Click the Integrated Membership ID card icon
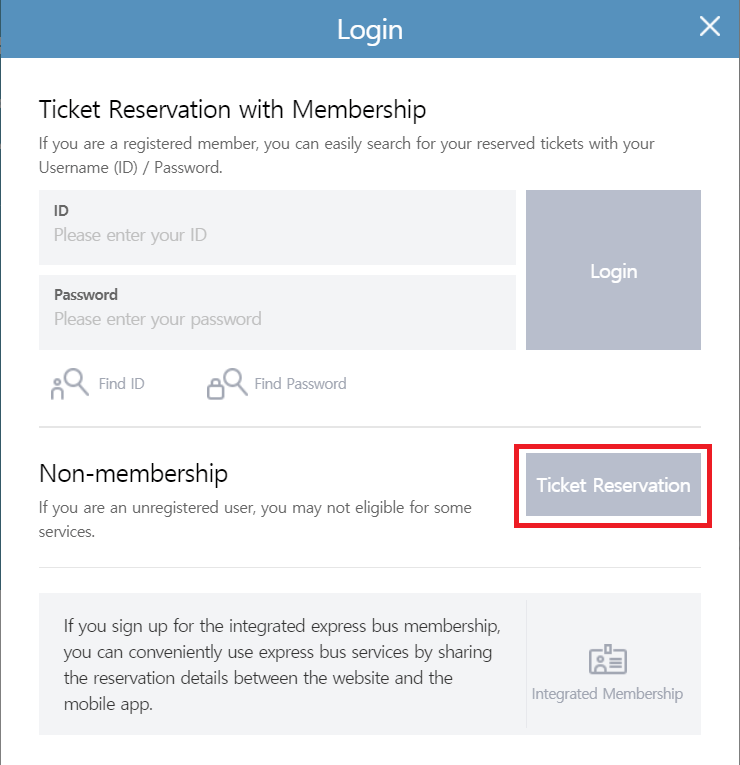 (x=607, y=660)
